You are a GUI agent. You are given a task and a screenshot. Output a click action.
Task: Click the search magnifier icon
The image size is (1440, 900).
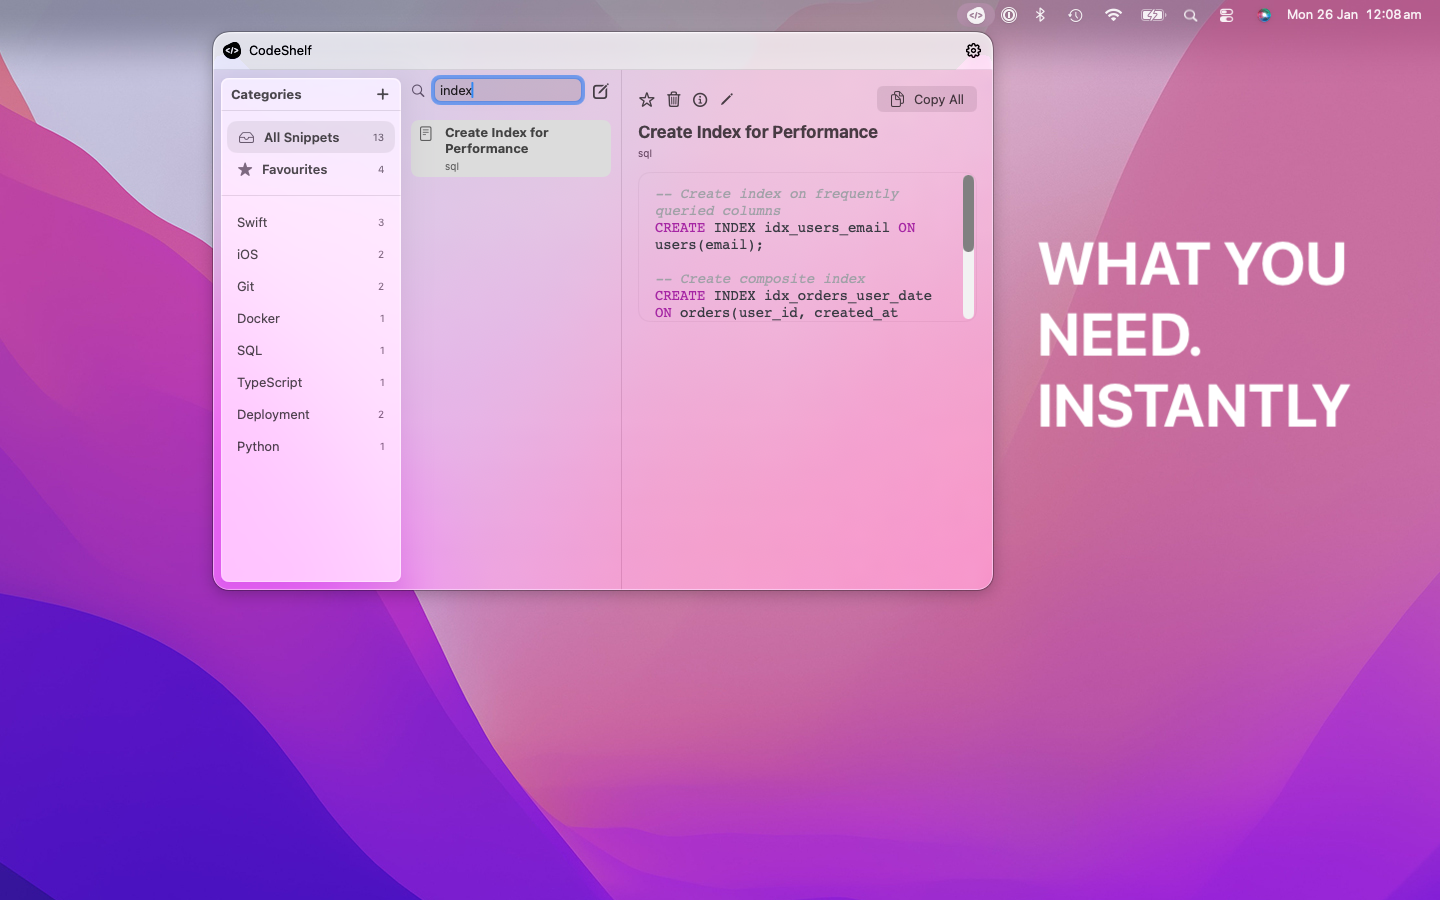[418, 90]
